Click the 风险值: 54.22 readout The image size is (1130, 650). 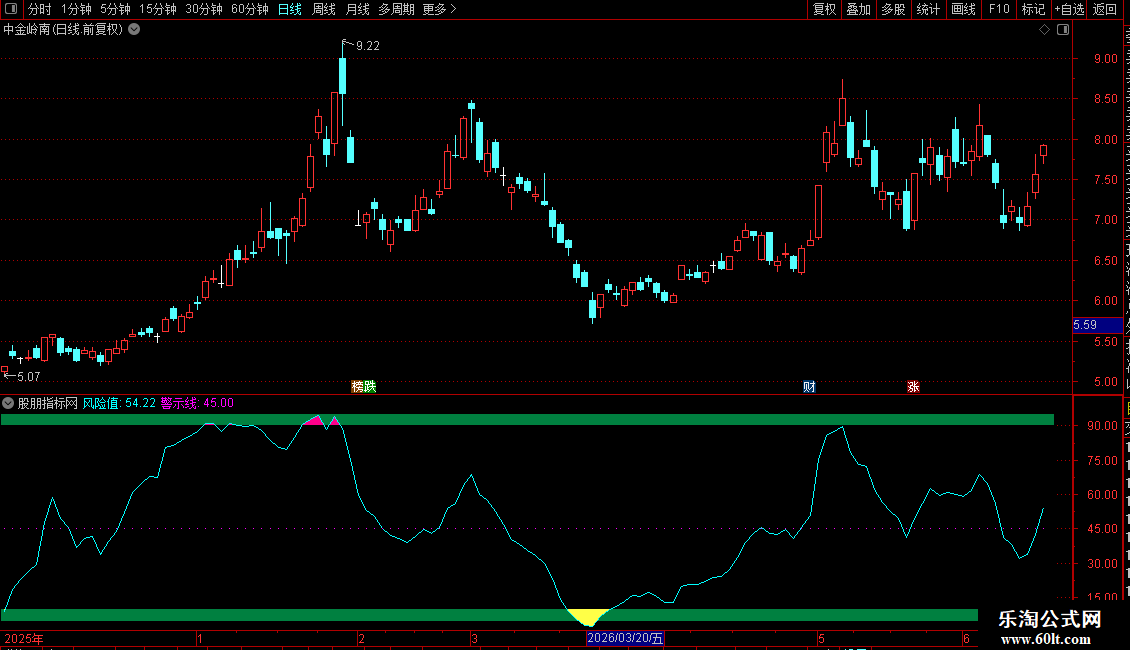point(119,403)
